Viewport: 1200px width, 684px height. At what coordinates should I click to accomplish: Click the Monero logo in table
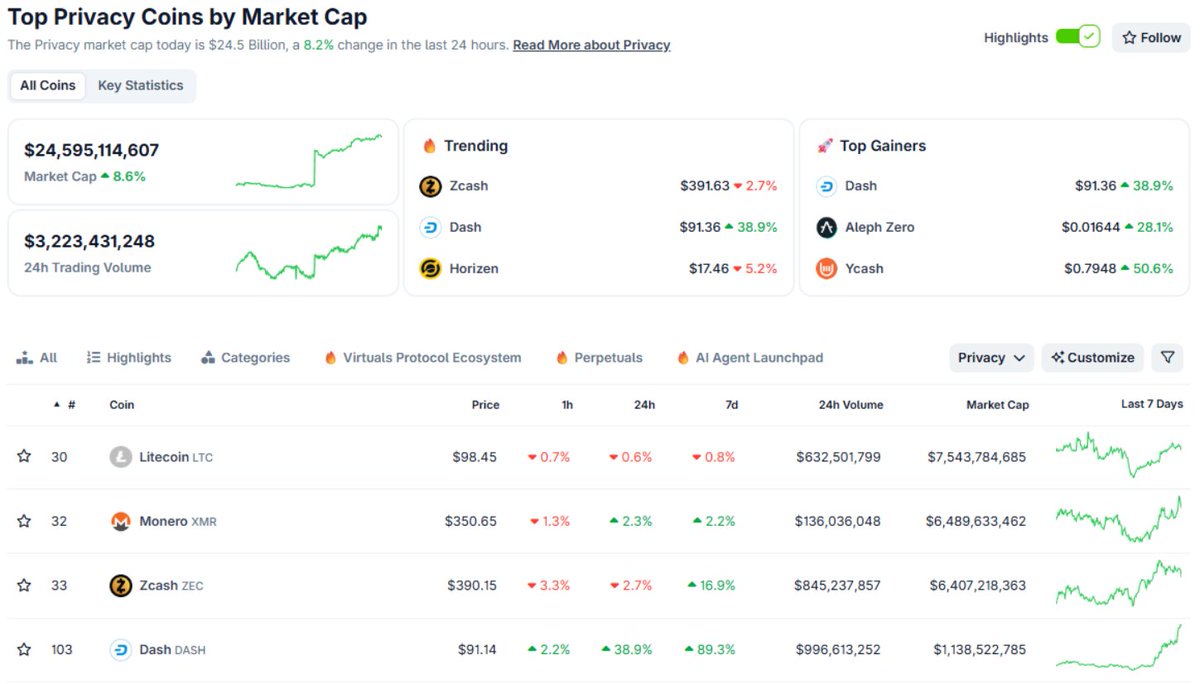(x=121, y=521)
